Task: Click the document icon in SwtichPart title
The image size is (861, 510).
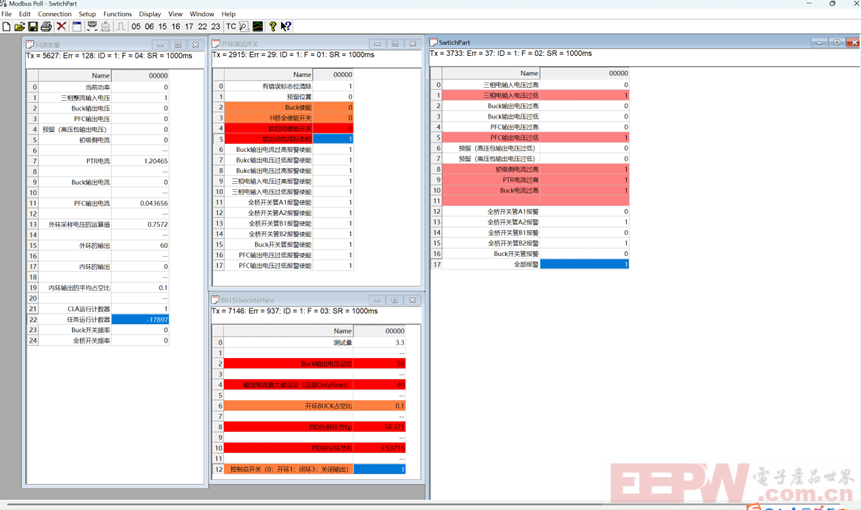Action: [x=434, y=42]
